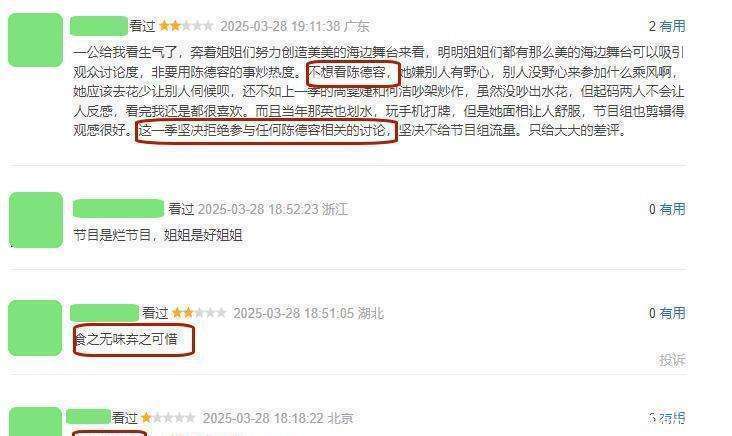This screenshot has width=732, height=436.
Task: Open the avatar of the 北京 reviewer
Action: tap(35, 422)
